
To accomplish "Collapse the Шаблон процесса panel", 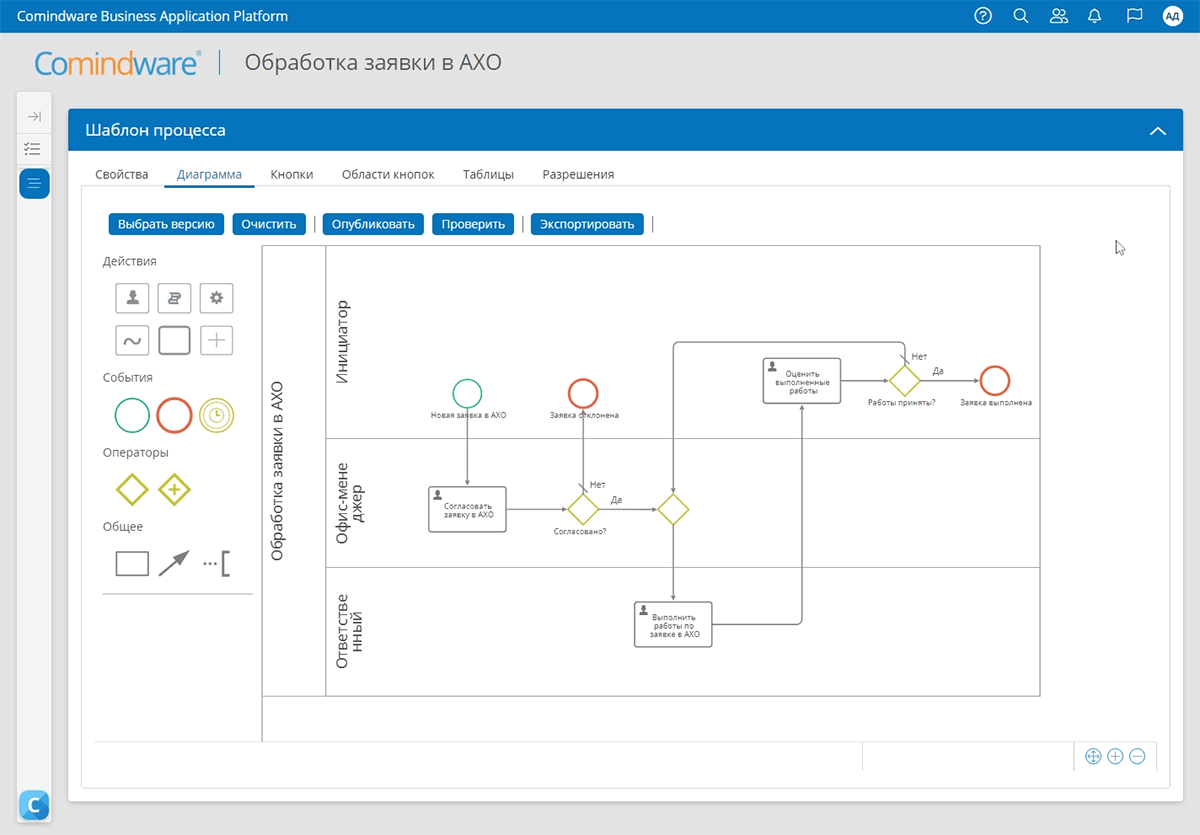I will 1158,131.
